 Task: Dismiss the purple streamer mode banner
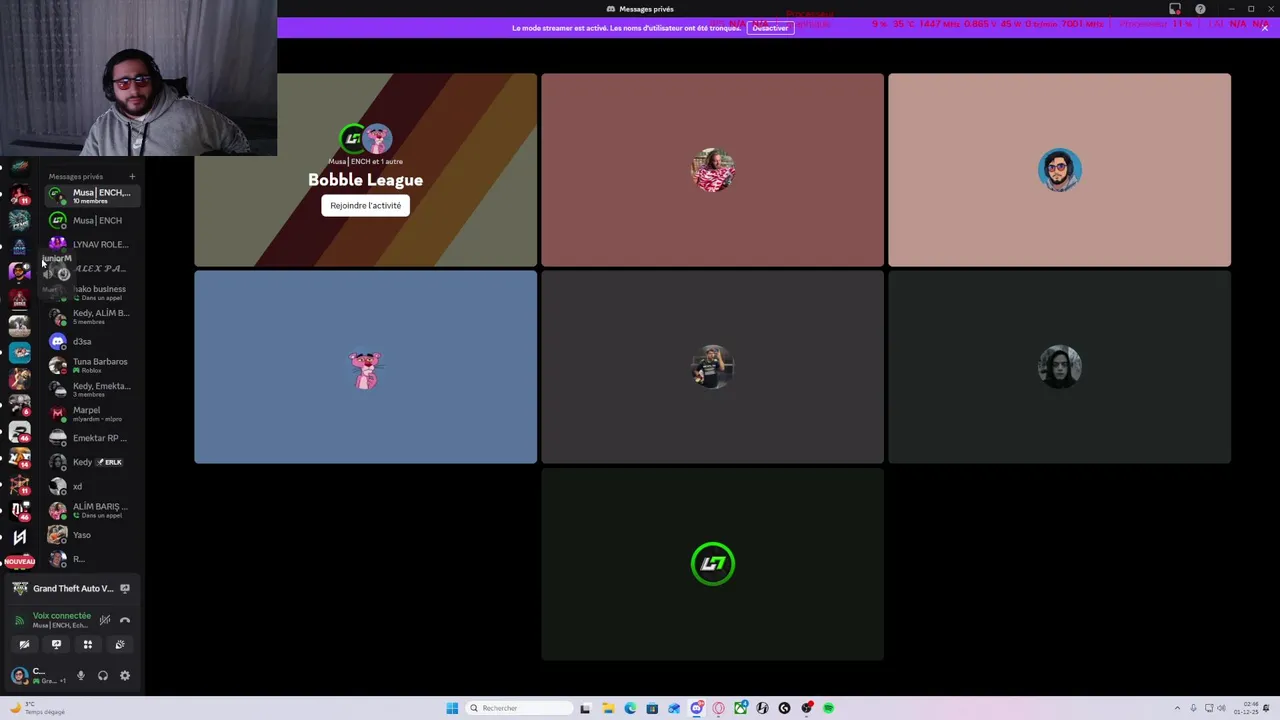coord(1264,28)
